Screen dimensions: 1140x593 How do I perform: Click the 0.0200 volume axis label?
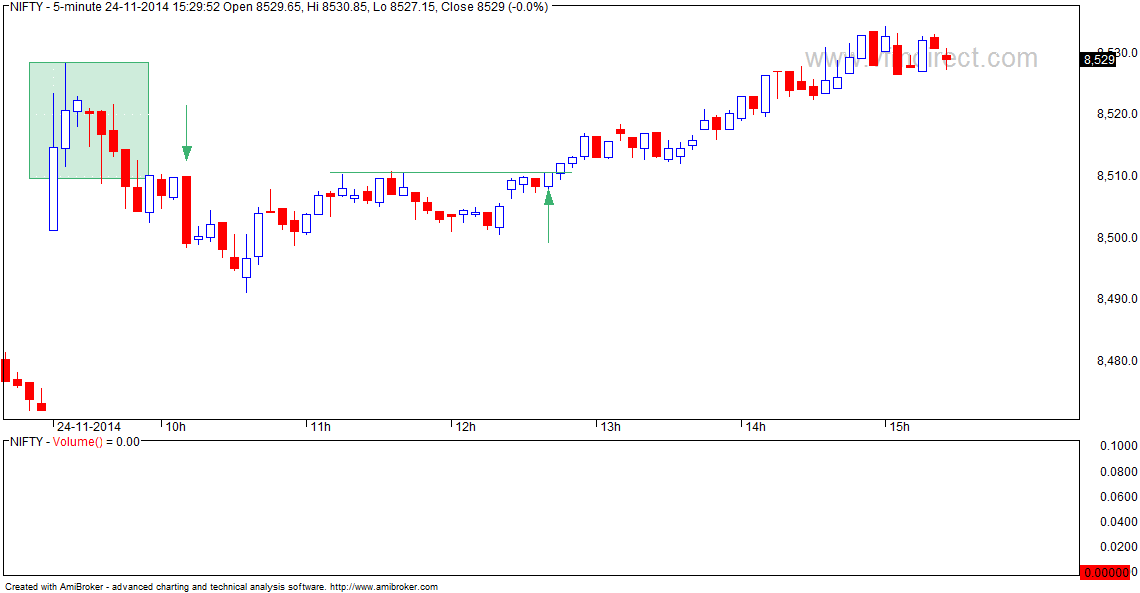(x=1120, y=547)
